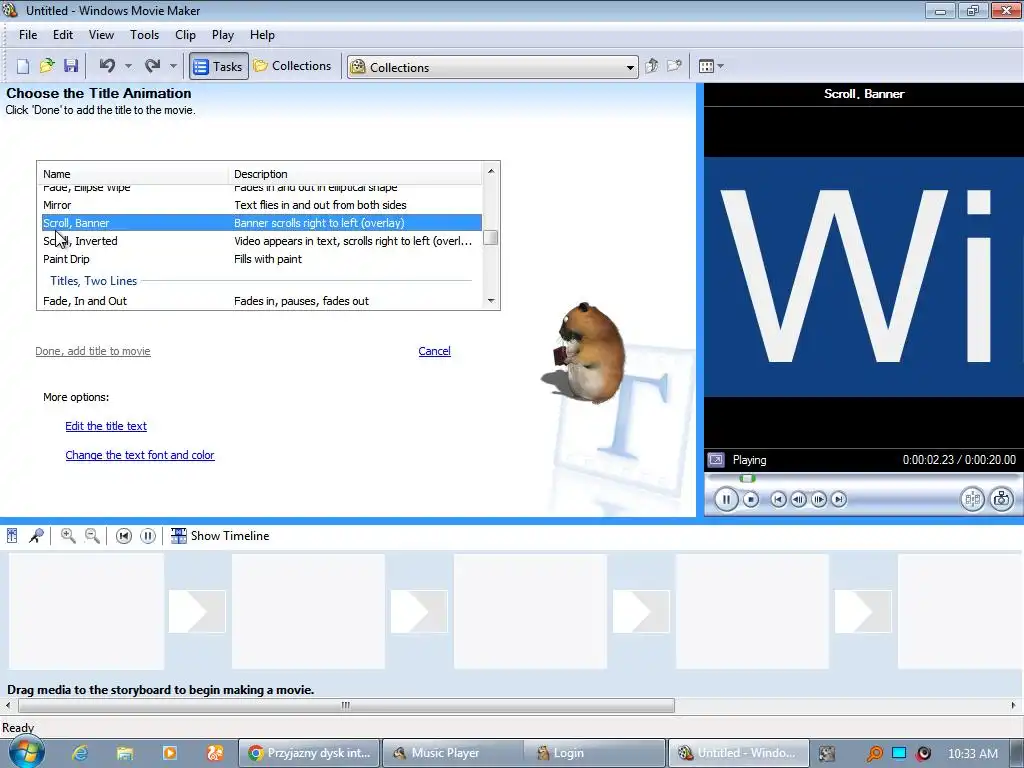Toggle the Tasks pane button
The height and width of the screenshot is (768, 1024).
coord(219,66)
